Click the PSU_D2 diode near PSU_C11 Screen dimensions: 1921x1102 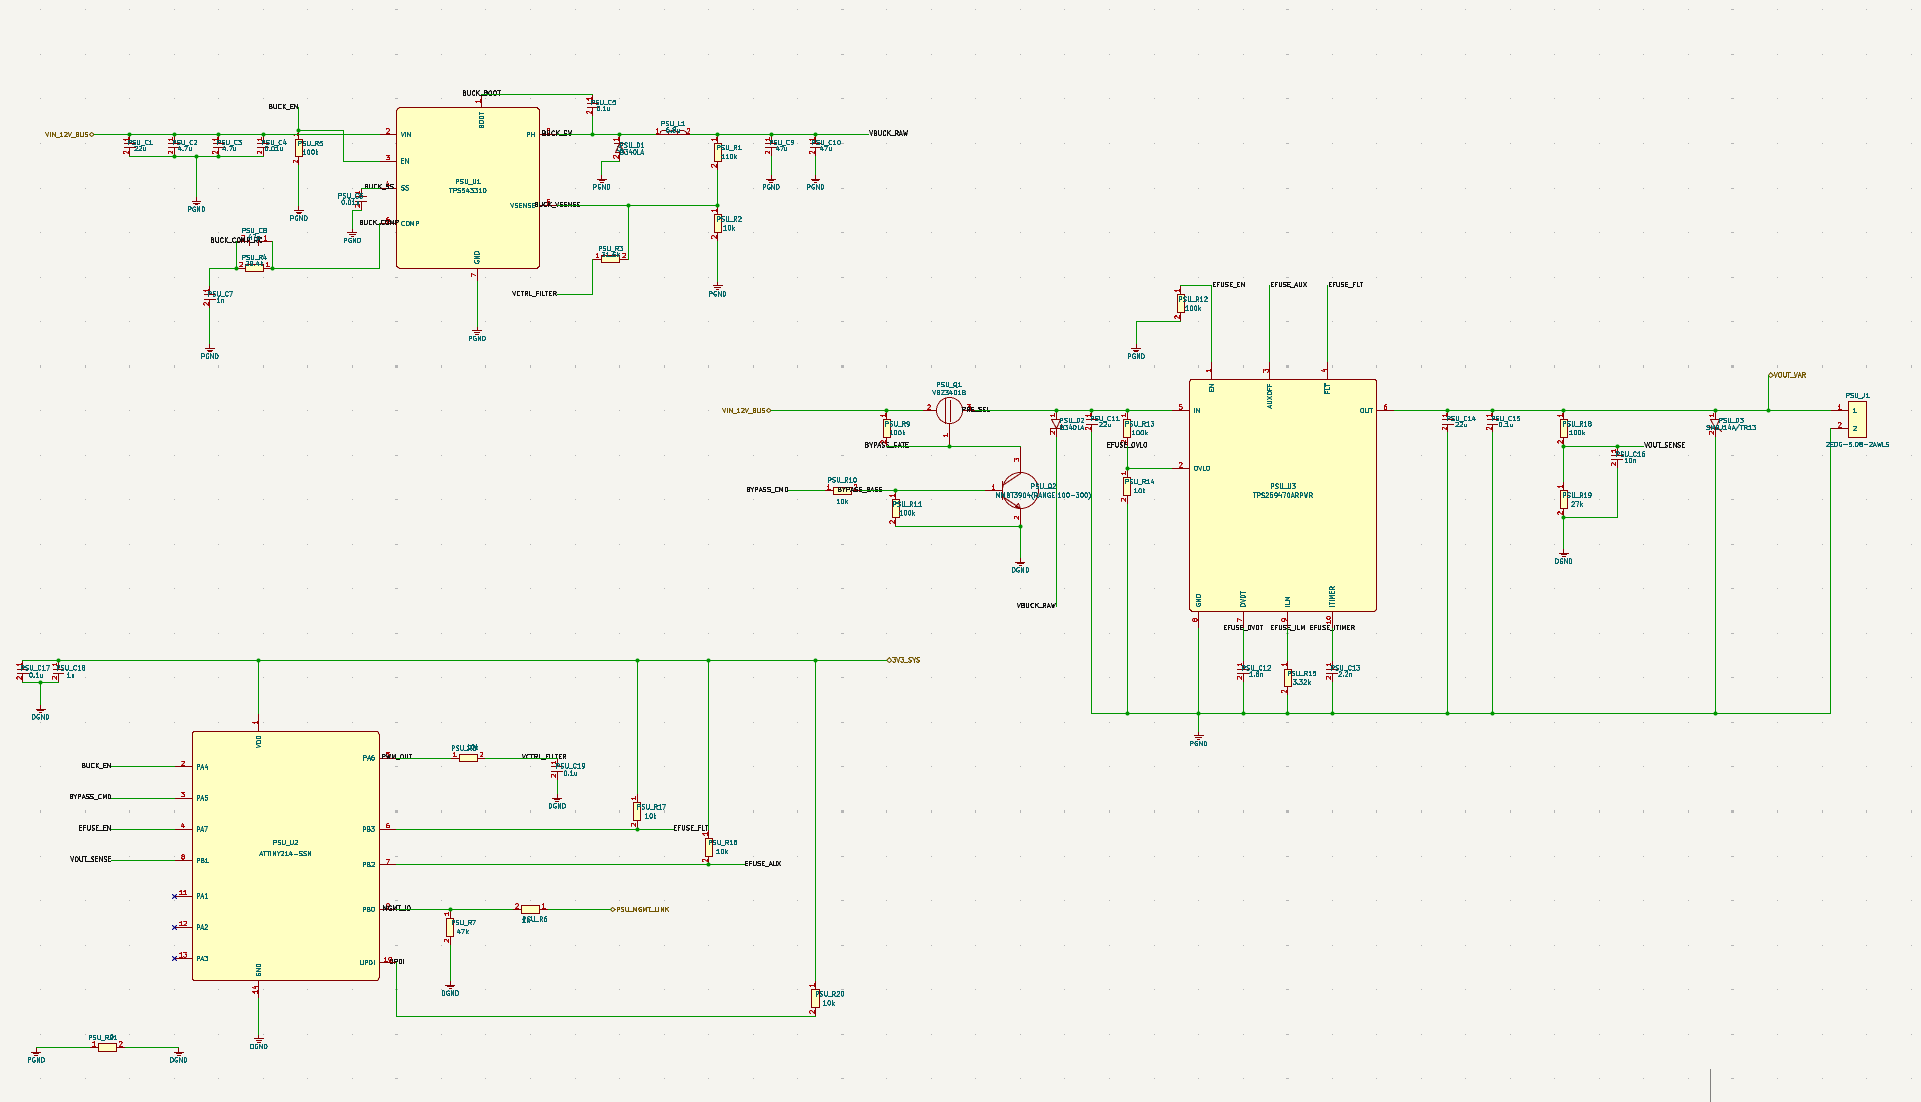(x=1056, y=422)
